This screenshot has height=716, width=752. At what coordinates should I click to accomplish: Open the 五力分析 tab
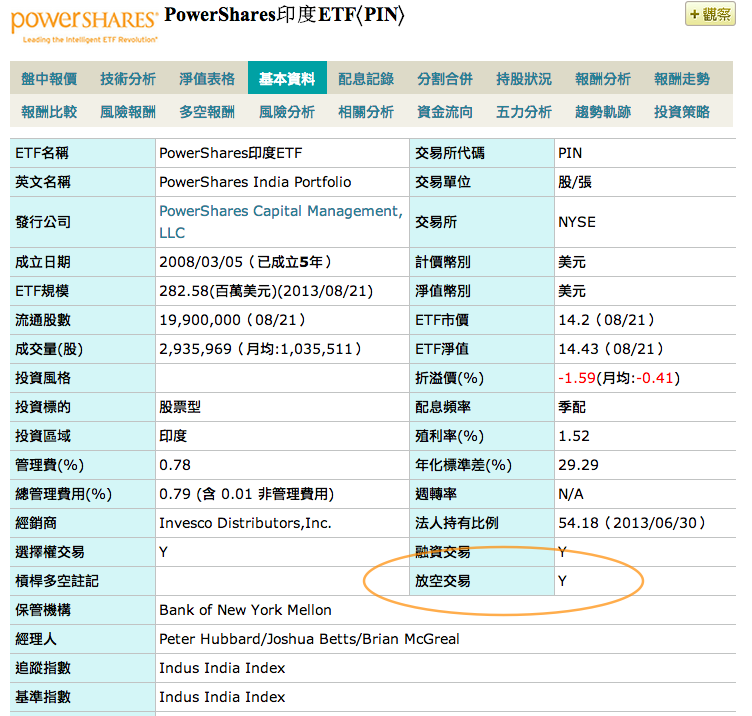click(x=524, y=111)
